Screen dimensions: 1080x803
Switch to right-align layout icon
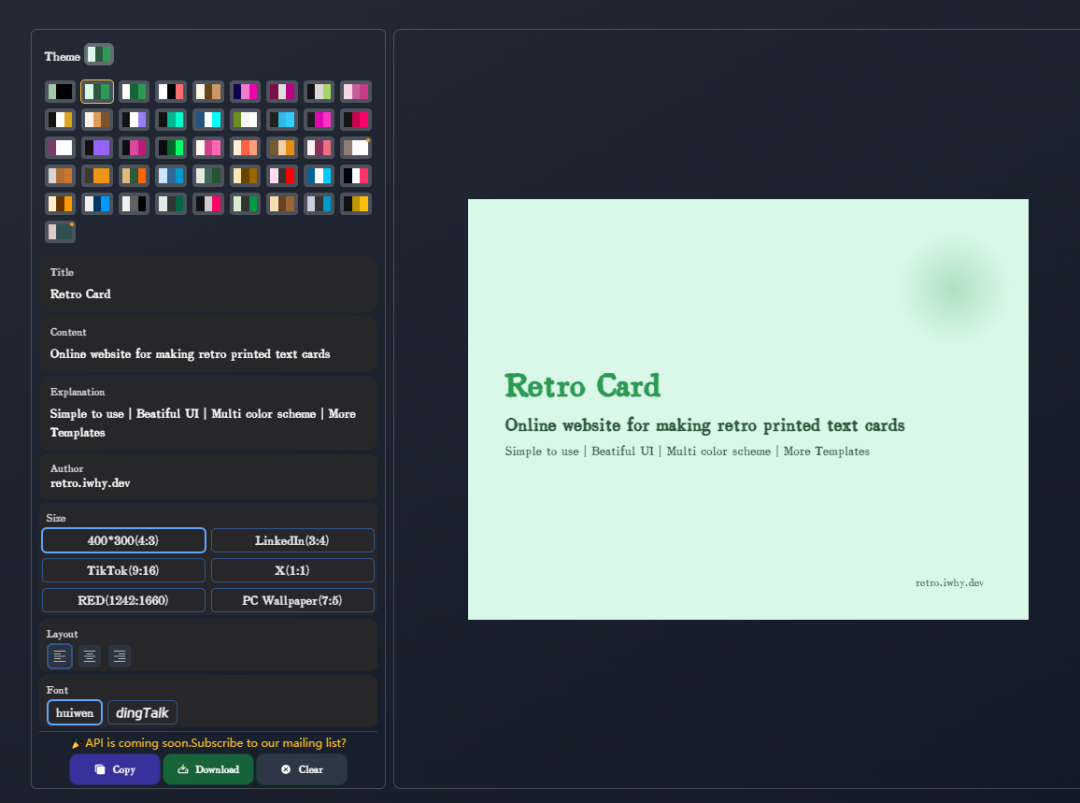click(120, 656)
